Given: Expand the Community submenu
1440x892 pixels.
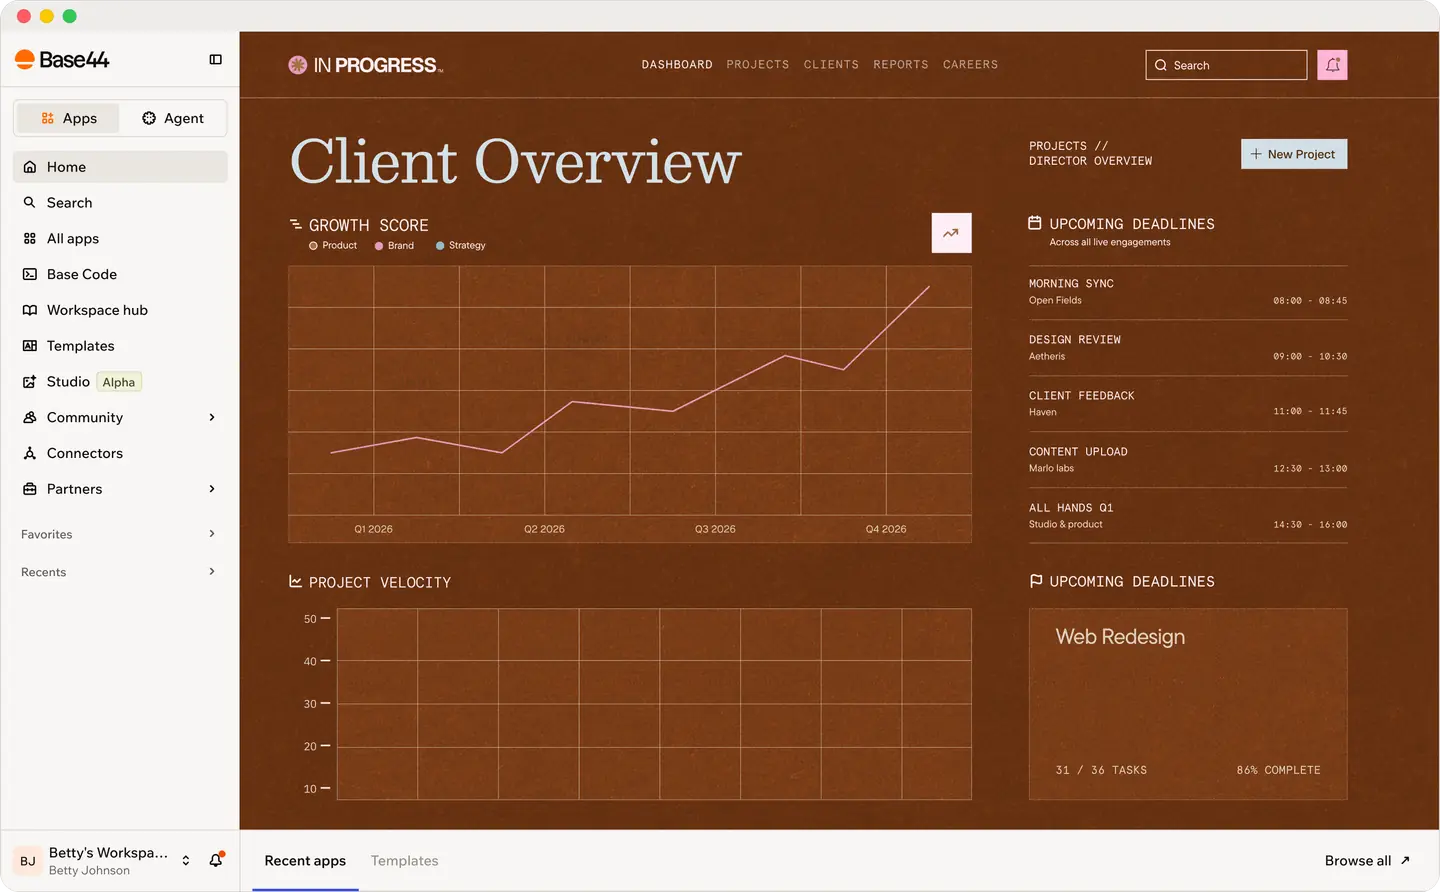Looking at the screenshot, I should click(x=212, y=417).
